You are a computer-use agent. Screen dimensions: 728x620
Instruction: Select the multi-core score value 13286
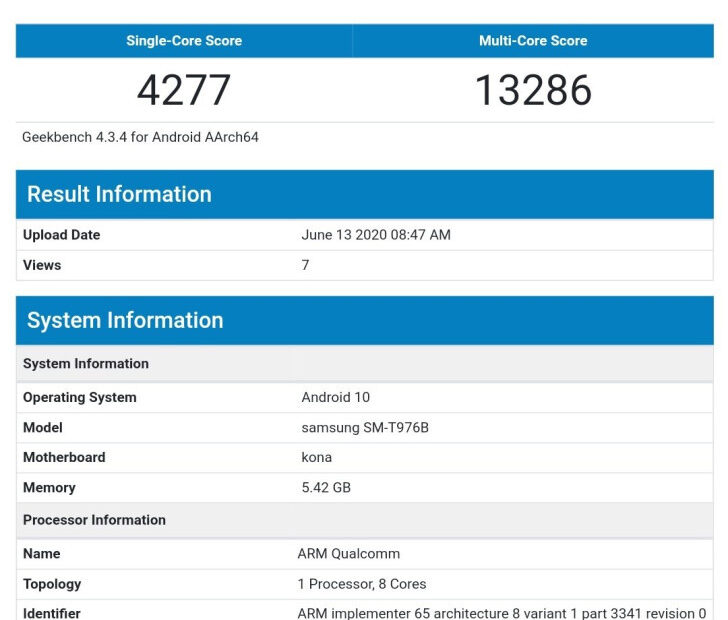[533, 90]
